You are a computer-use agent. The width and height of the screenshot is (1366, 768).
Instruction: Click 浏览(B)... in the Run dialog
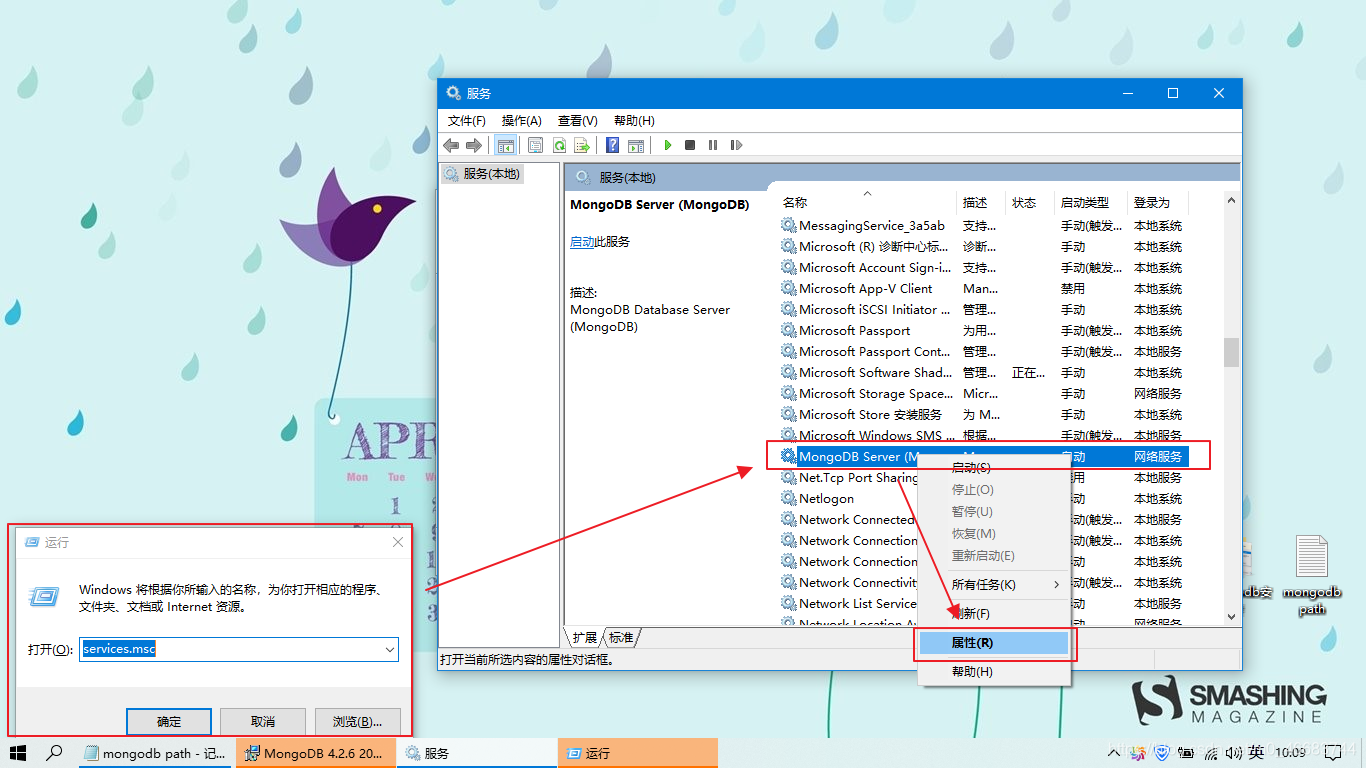coord(357,721)
